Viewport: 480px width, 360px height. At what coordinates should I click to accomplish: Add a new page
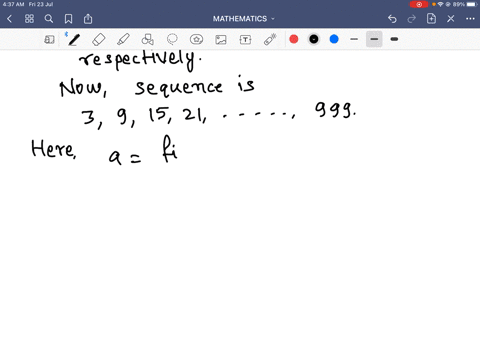click(x=431, y=19)
